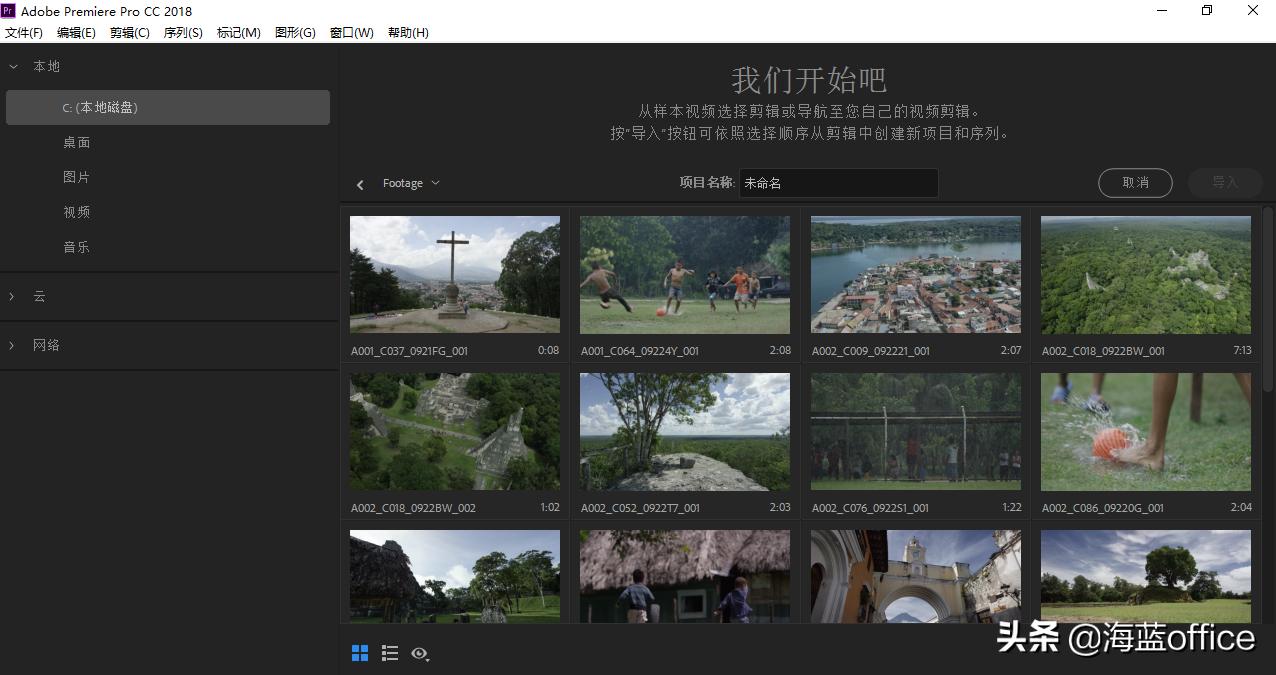The height and width of the screenshot is (675, 1276).
Task: Click the 项目名称 input field
Action: (x=838, y=183)
